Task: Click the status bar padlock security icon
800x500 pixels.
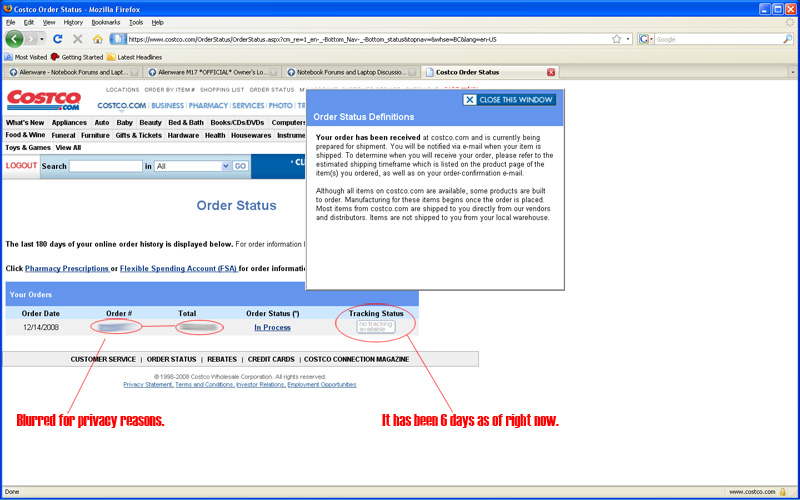Action: click(783, 492)
